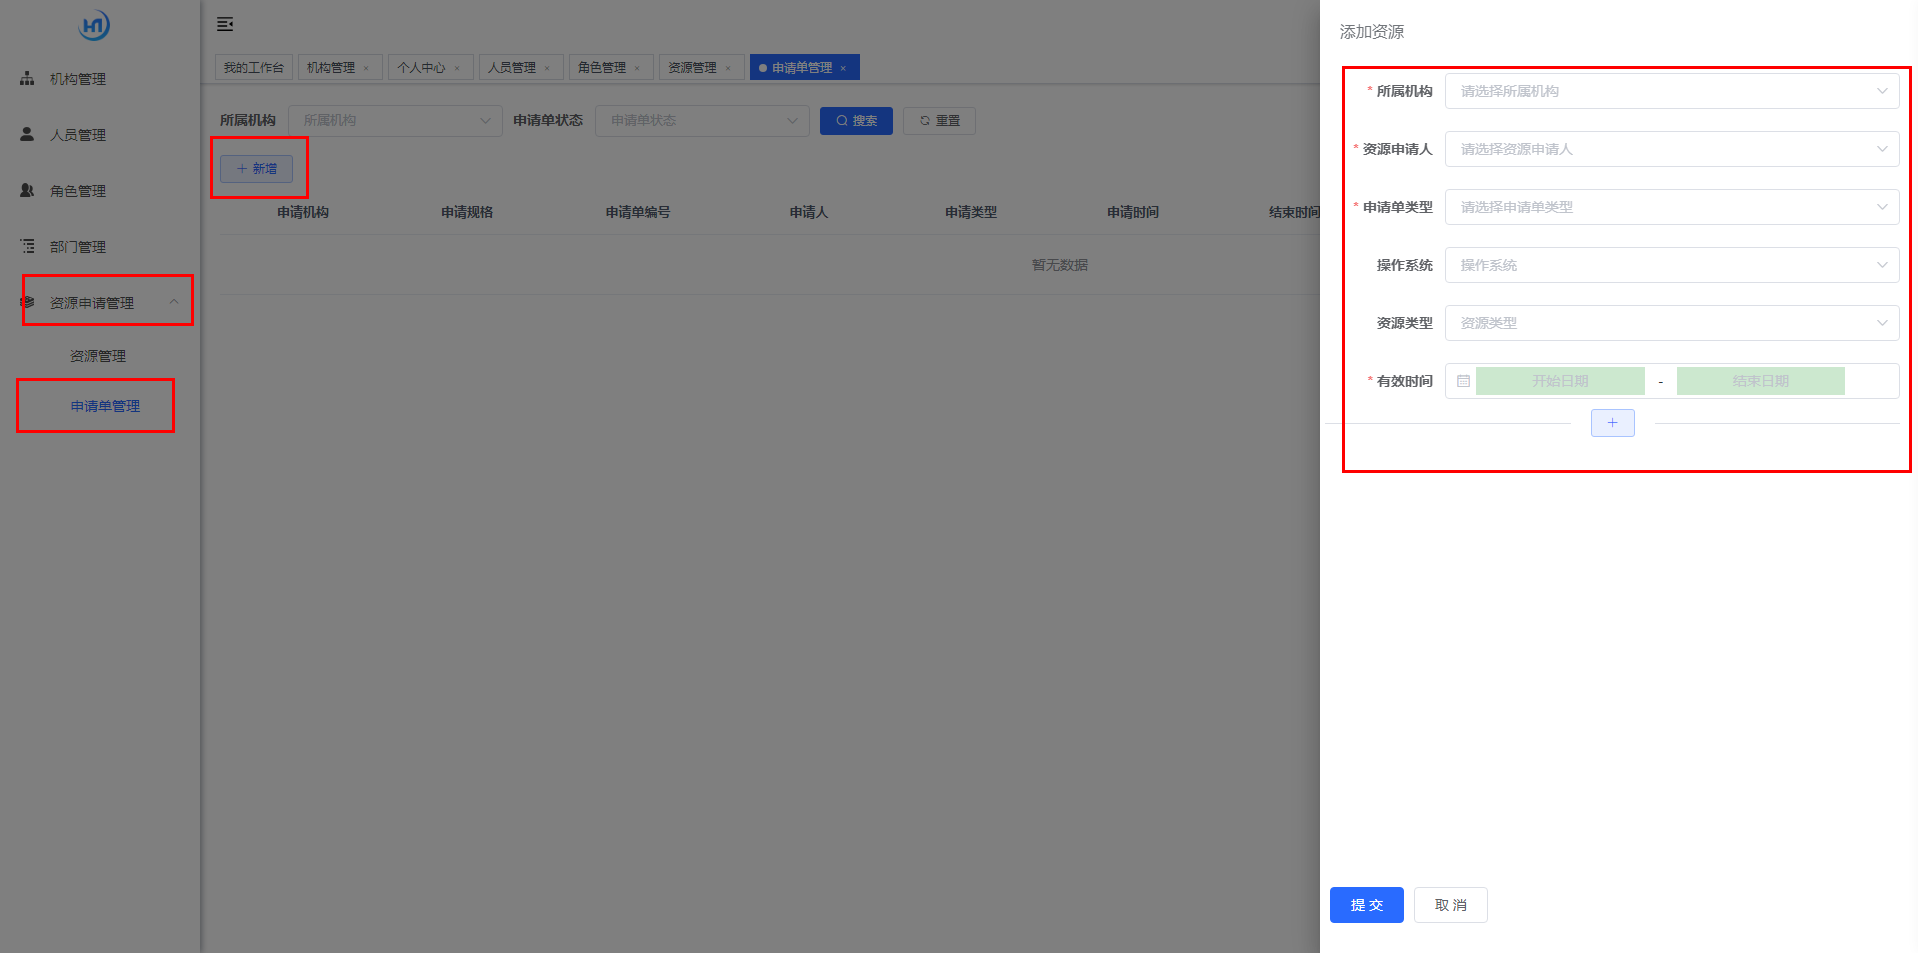The image size is (1918, 953).
Task: Click the plus button below 有效时间
Action: [x=1612, y=423]
